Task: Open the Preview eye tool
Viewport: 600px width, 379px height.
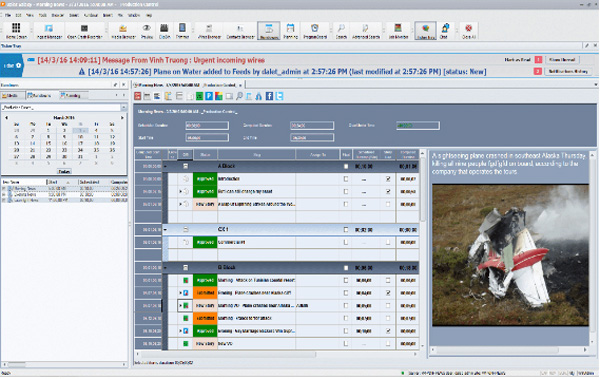Action: point(147,31)
